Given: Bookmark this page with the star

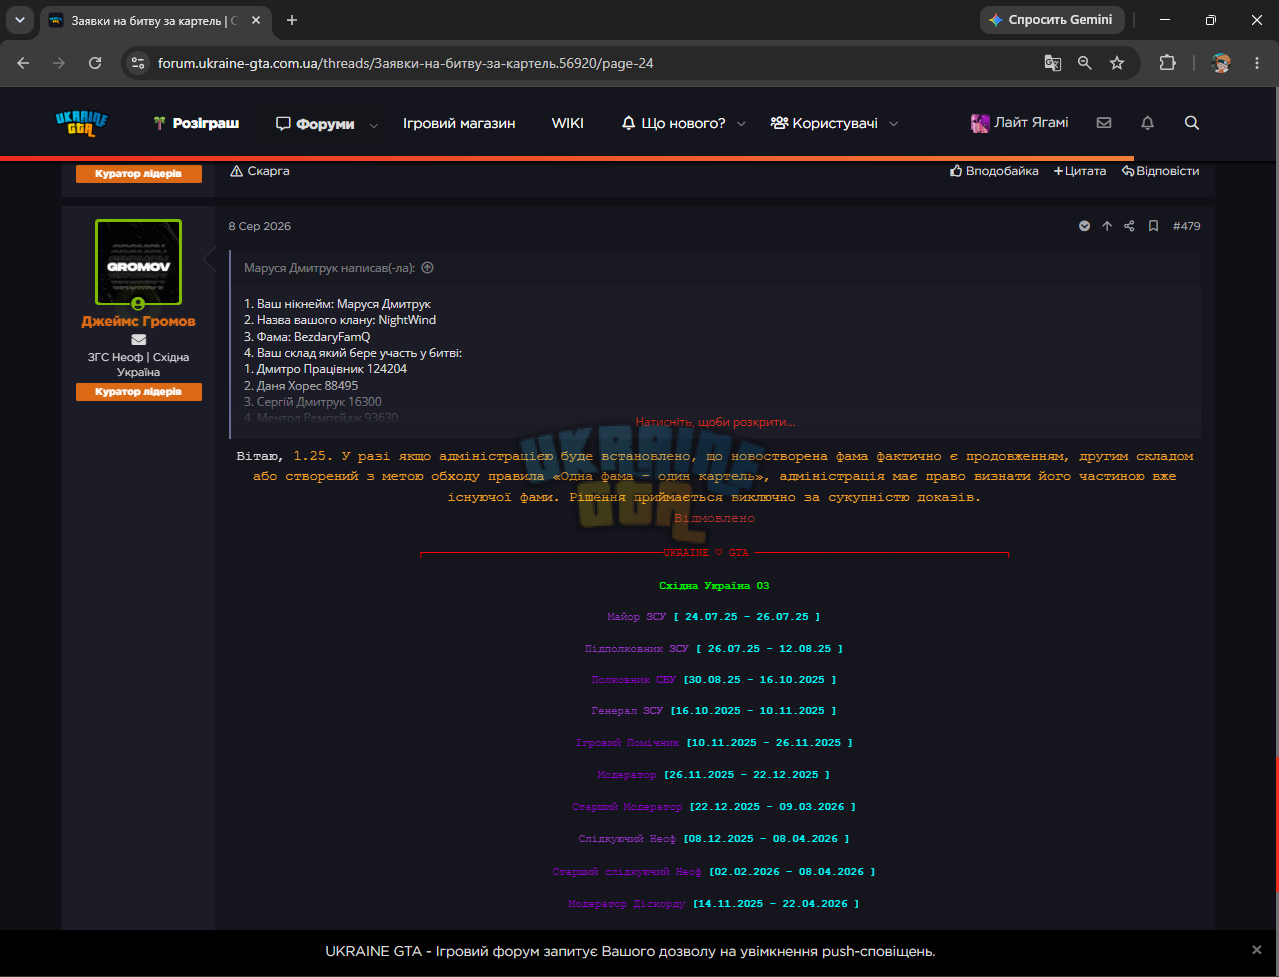Looking at the screenshot, I should pyautogui.click(x=1117, y=63).
